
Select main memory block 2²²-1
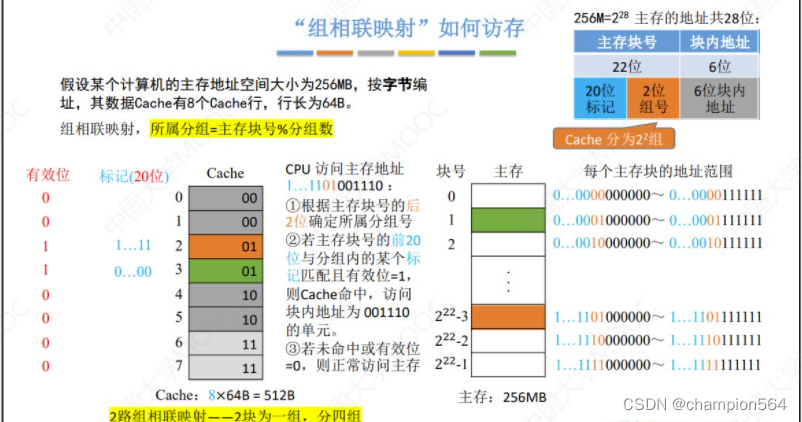[508, 365]
